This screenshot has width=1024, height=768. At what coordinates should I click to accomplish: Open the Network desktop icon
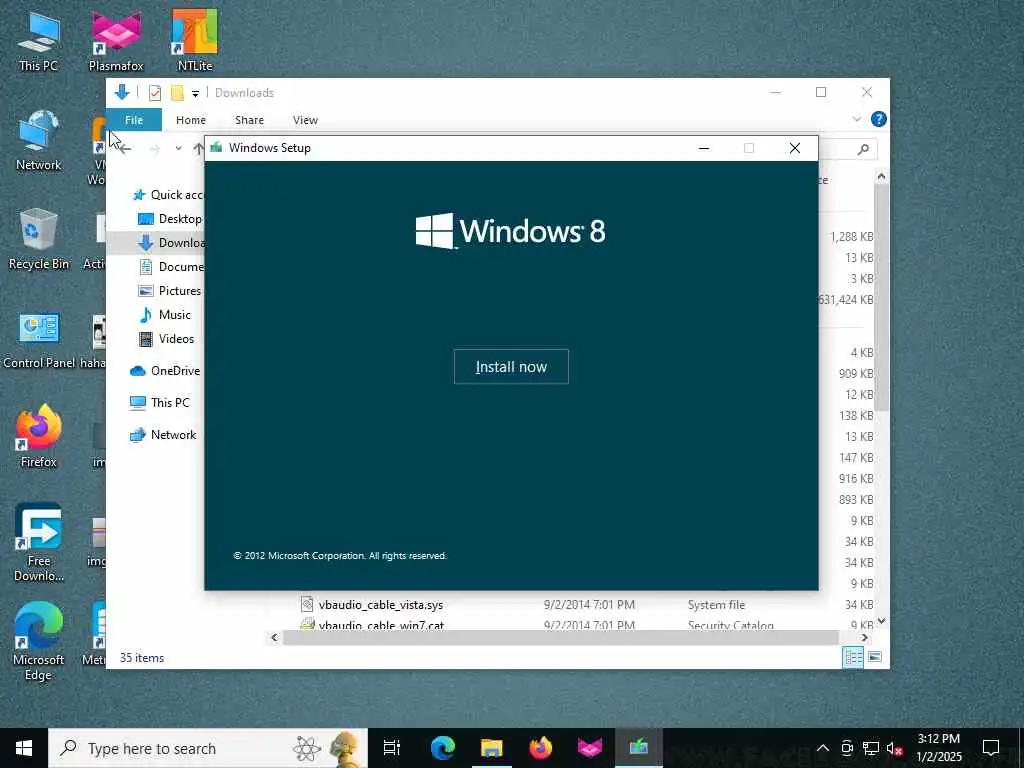39,140
